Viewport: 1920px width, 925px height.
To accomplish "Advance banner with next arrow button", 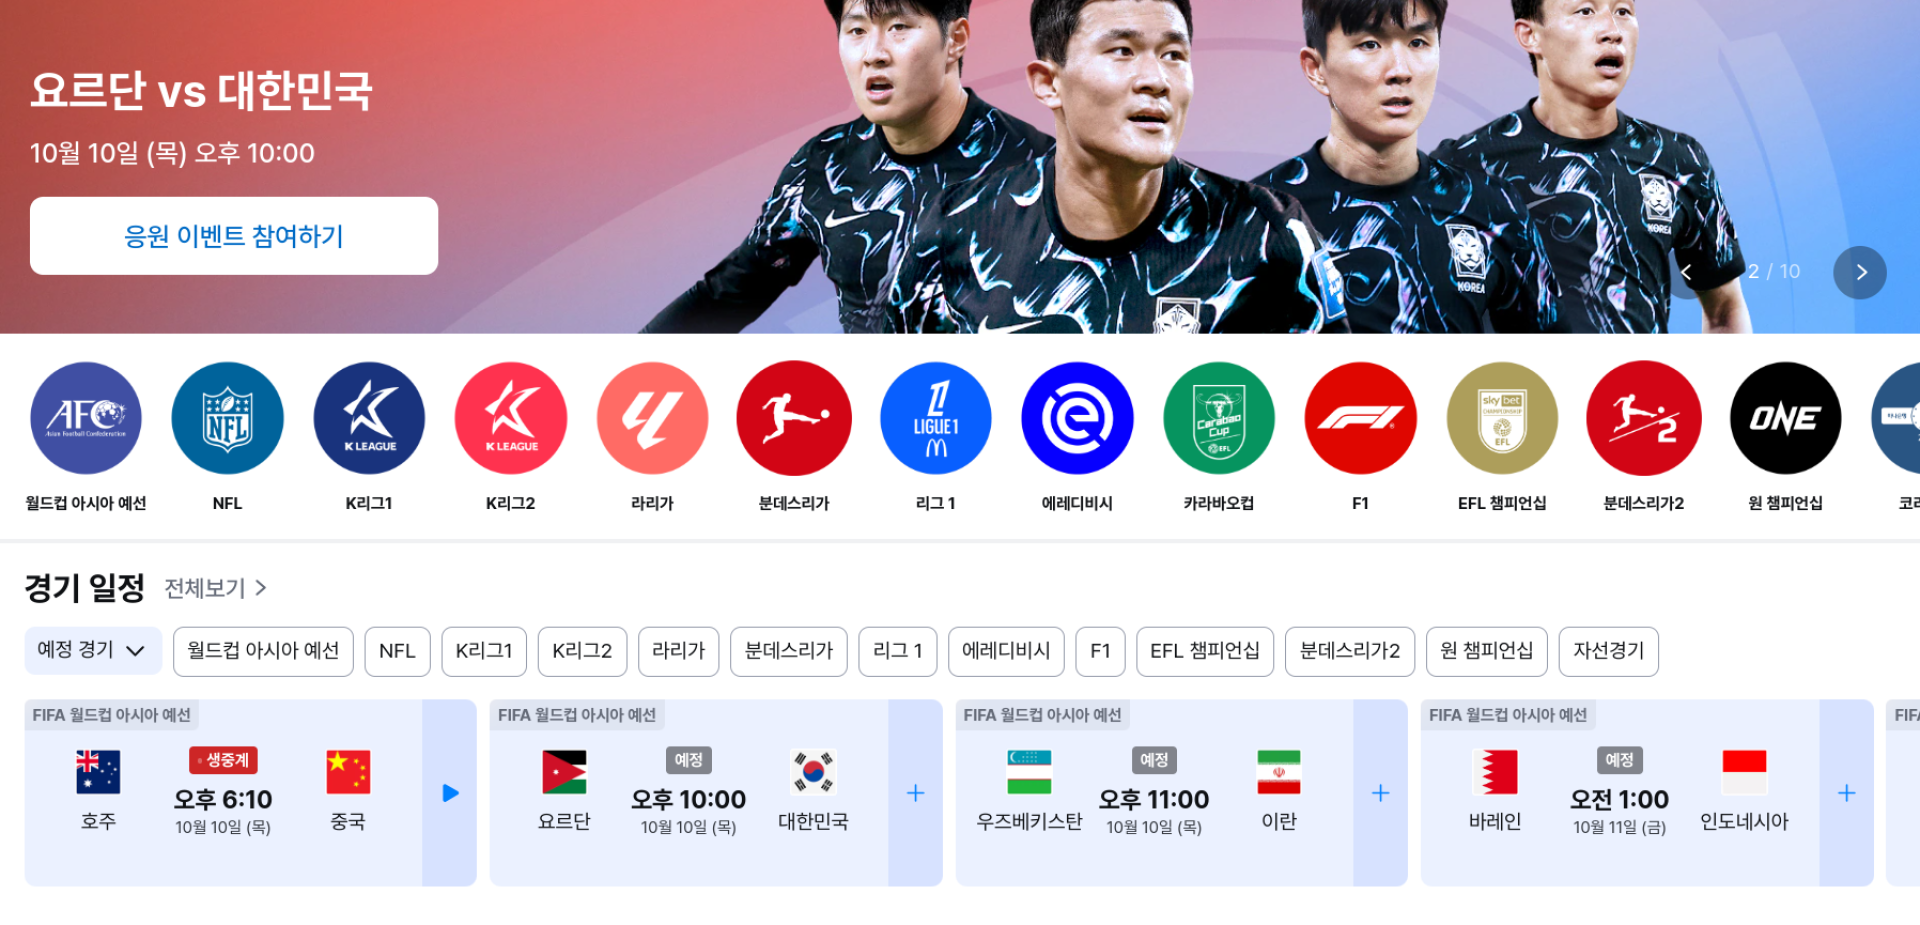I will [x=1860, y=272].
